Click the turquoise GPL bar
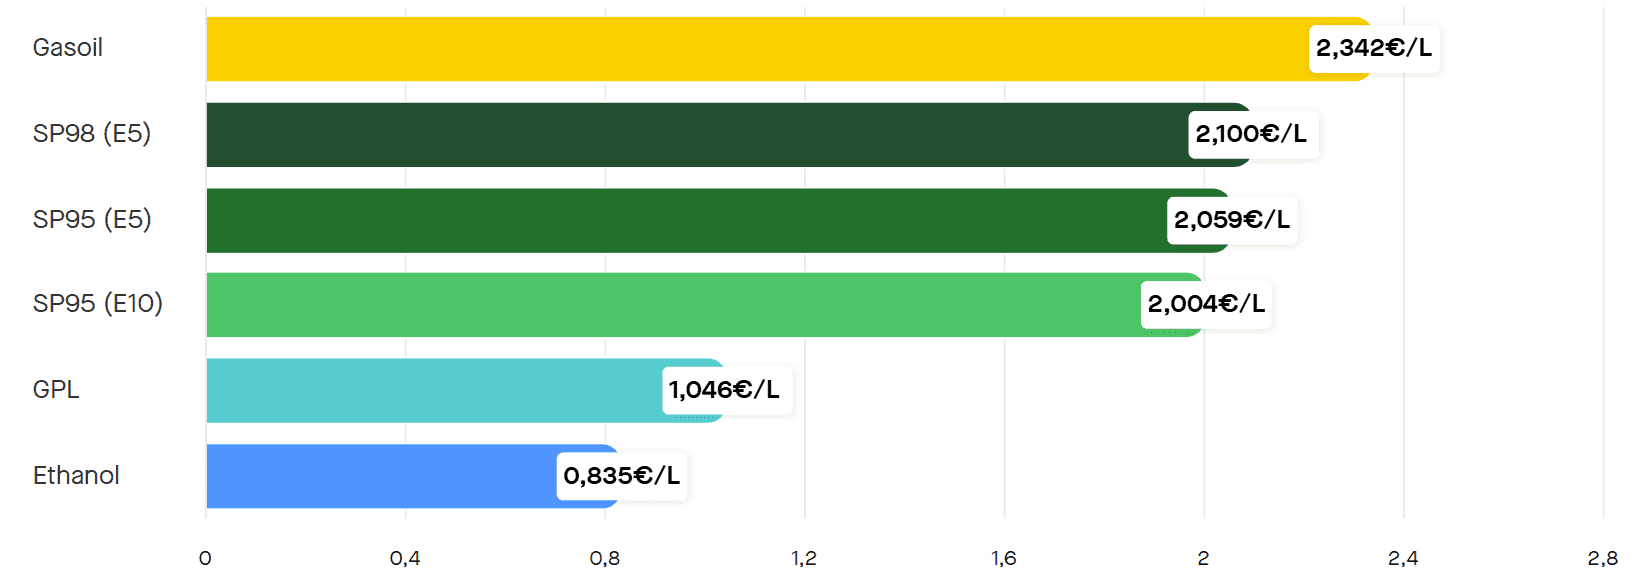The width and height of the screenshot is (1647, 580). pyautogui.click(x=430, y=391)
